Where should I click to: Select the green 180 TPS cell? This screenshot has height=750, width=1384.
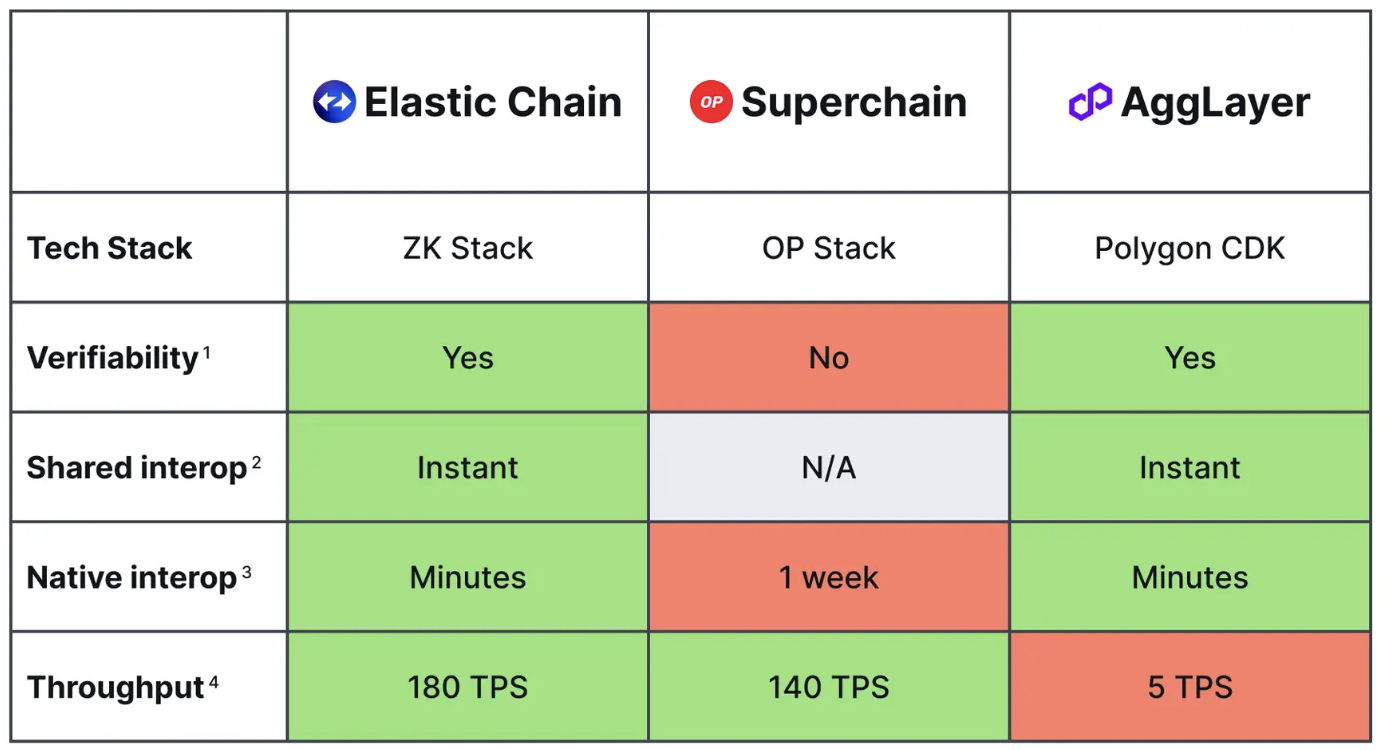[x=468, y=688]
